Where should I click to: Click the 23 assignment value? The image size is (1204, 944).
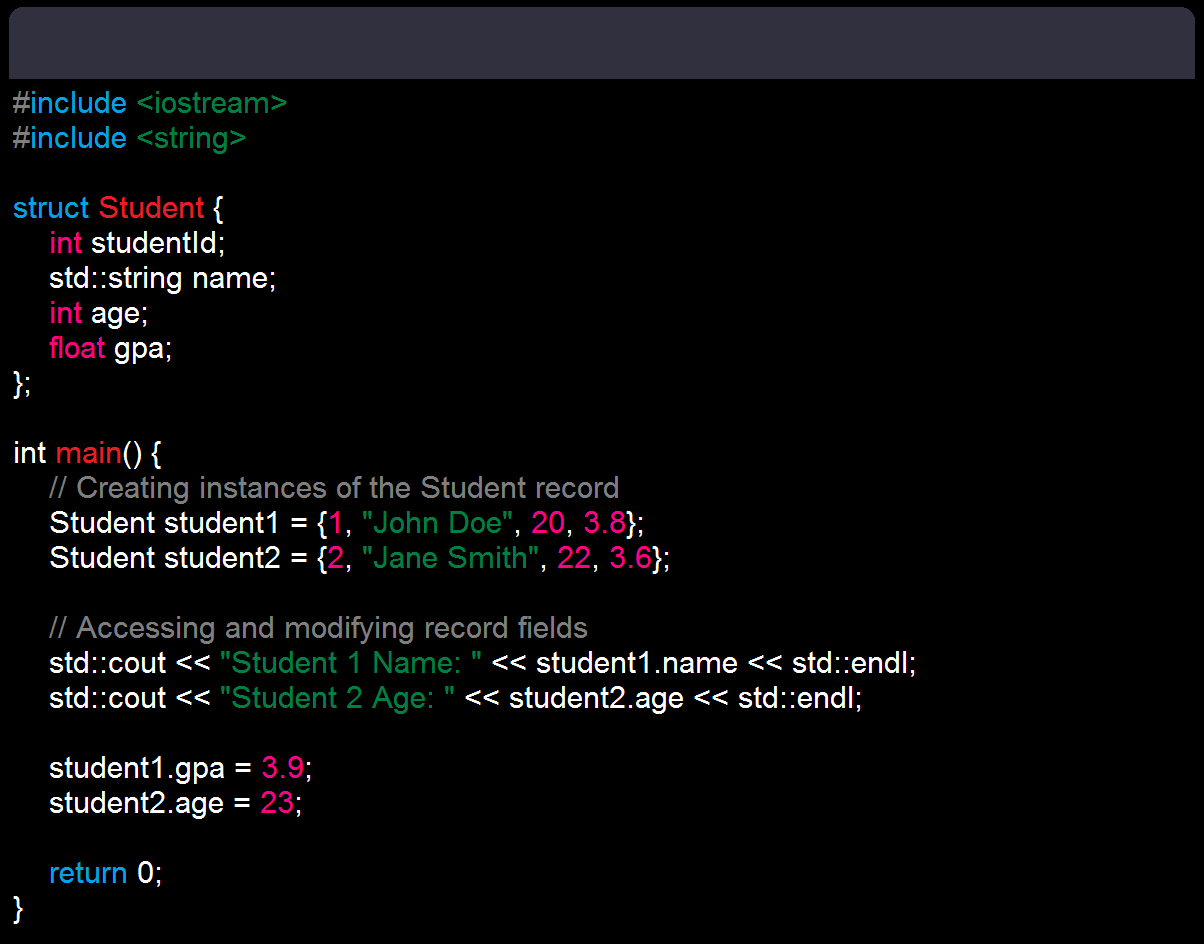pos(277,803)
